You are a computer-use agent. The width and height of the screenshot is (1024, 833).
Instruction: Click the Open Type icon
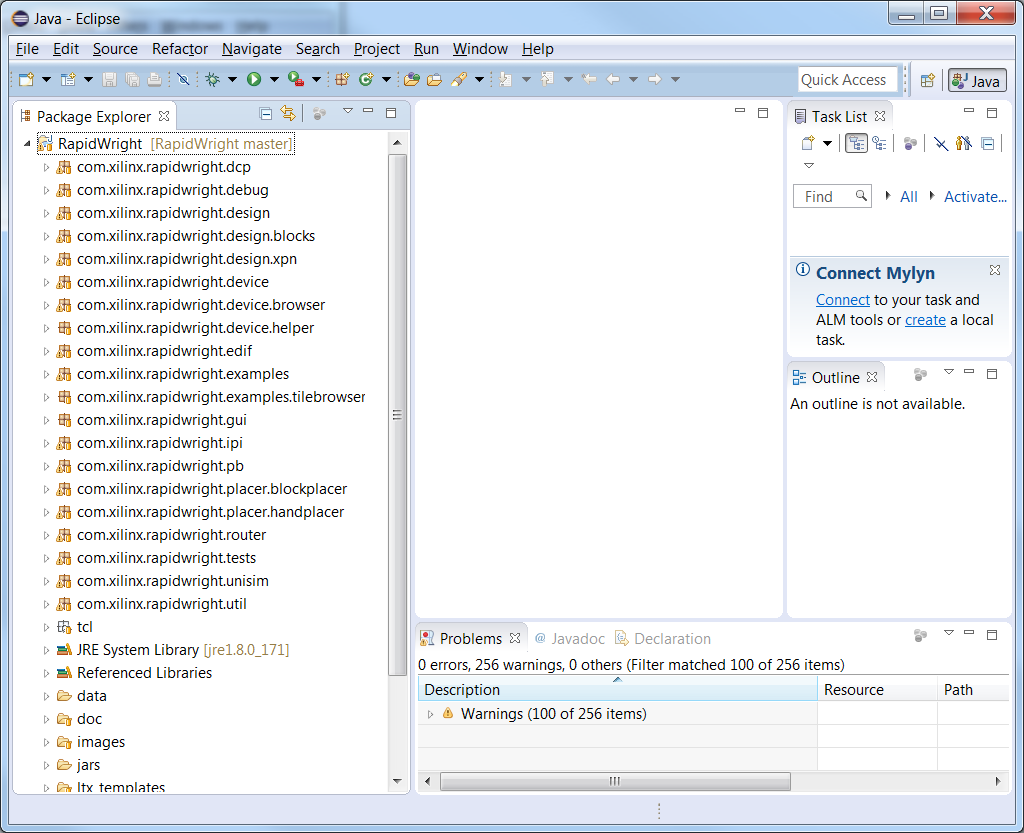[x=411, y=80]
